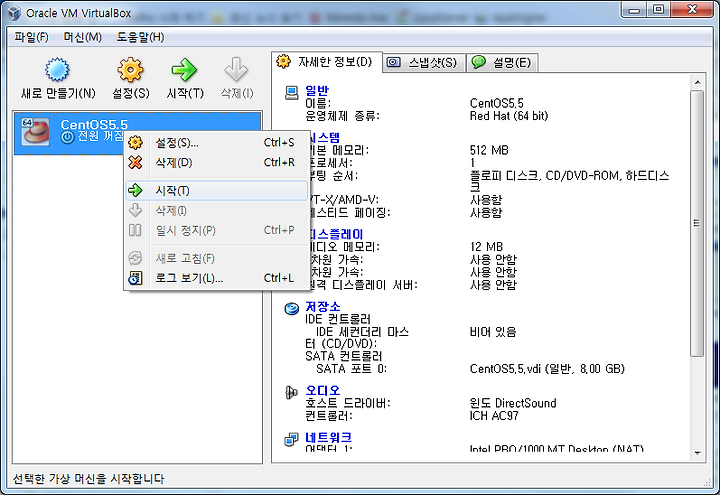
Task: Click the gear icon next to 설정(S)... in context menu
Action: pyautogui.click(x=135, y=142)
